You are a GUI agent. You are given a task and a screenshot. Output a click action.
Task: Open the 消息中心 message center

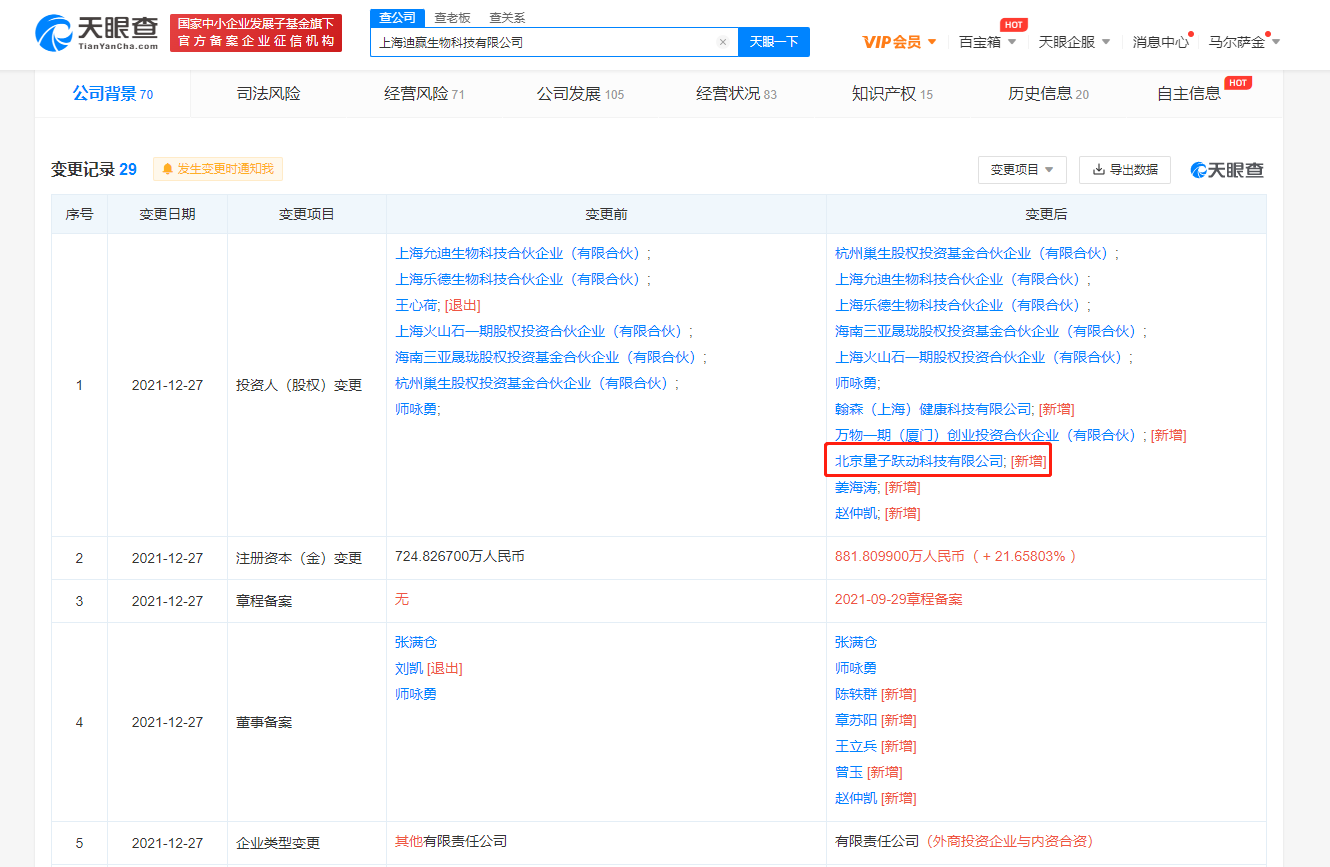pyautogui.click(x=1161, y=42)
